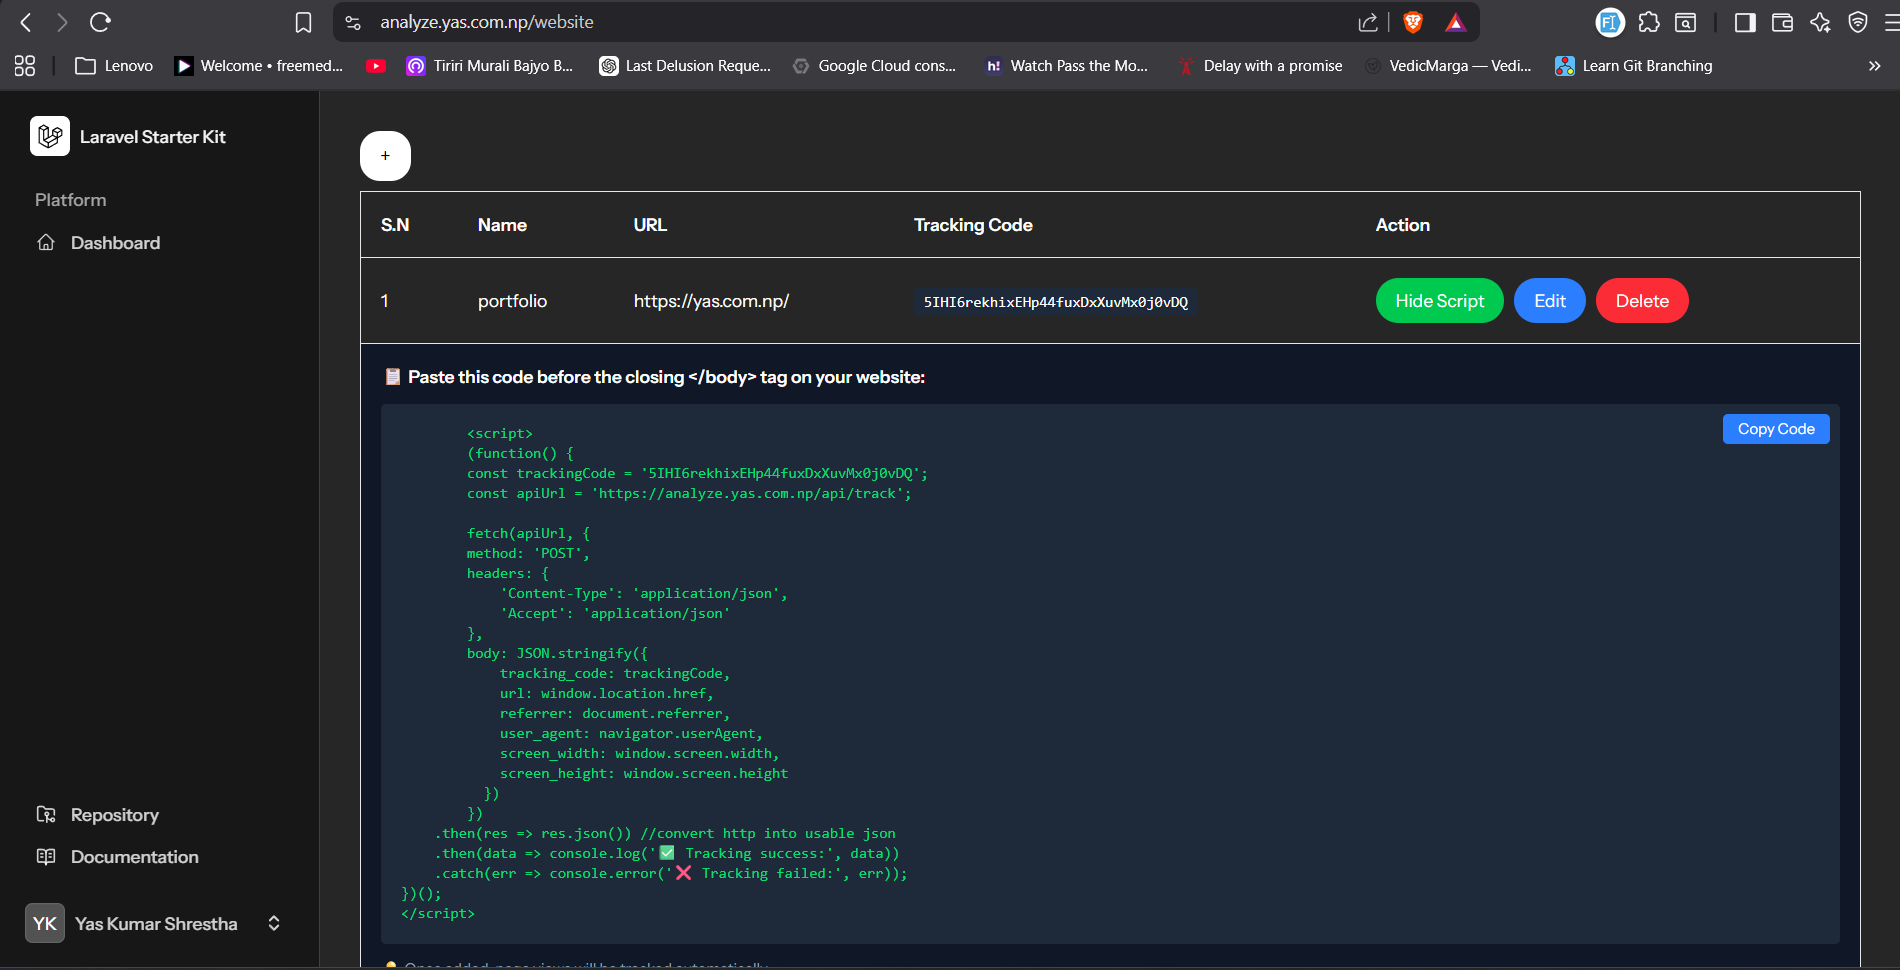Copy the tracking code snippet

[1775, 428]
